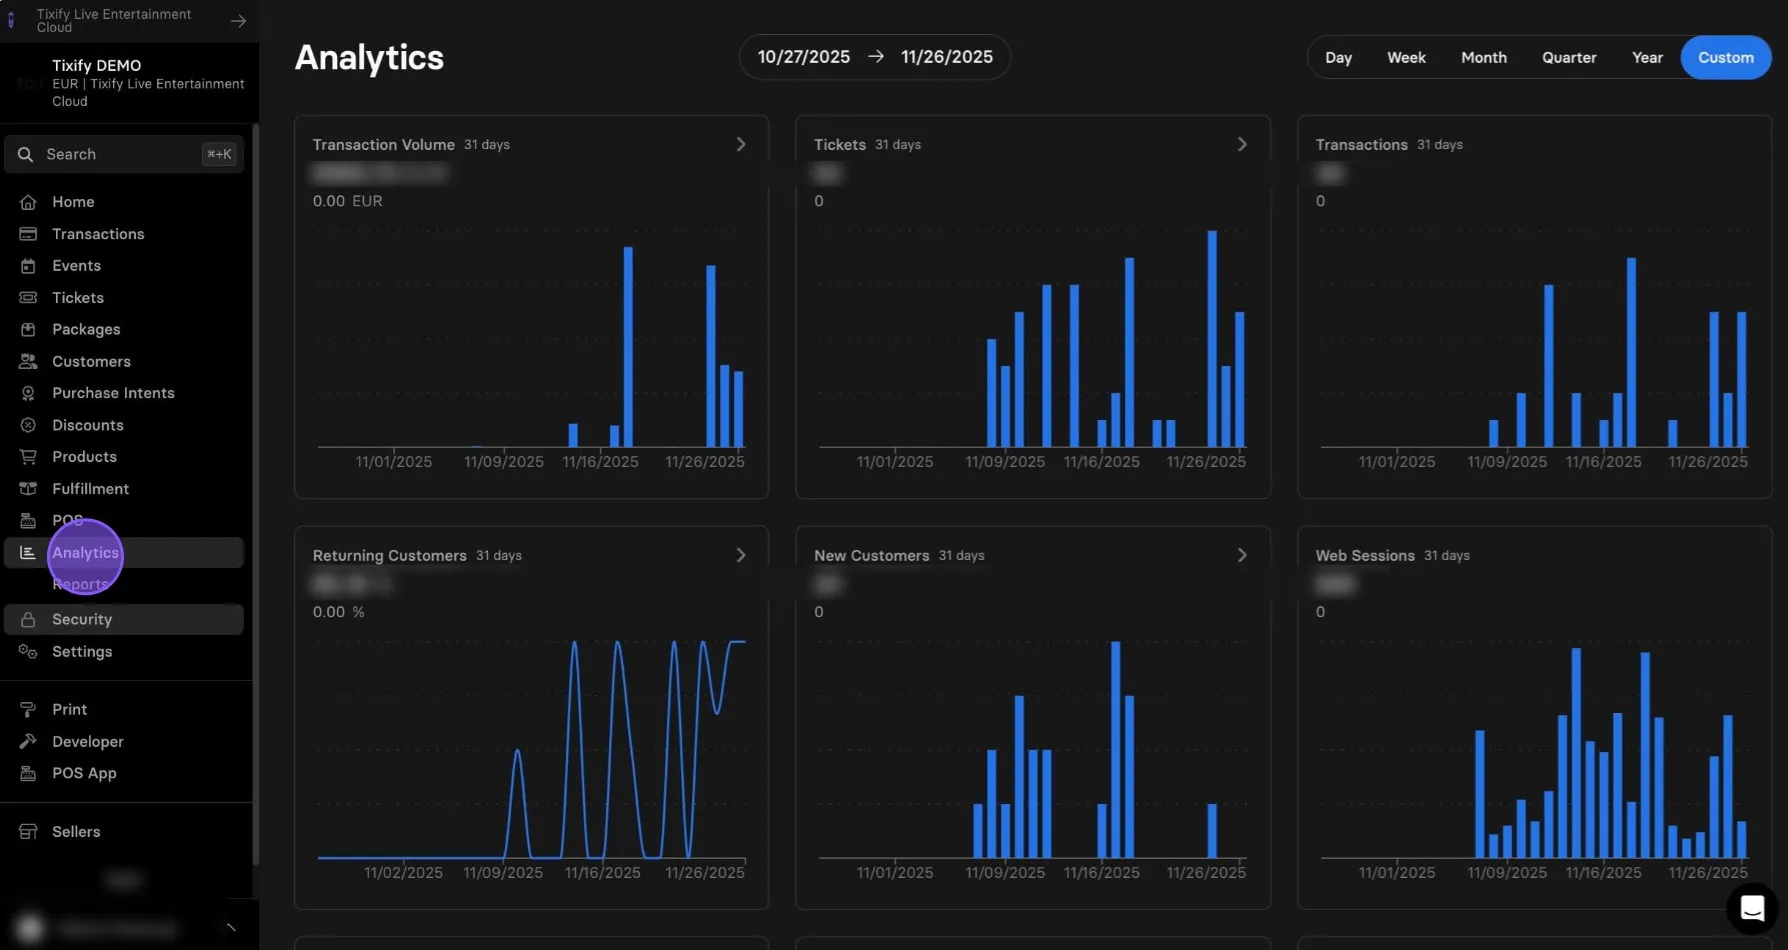Open Purchase Intents page
This screenshot has width=1788, height=950.
tap(113, 393)
